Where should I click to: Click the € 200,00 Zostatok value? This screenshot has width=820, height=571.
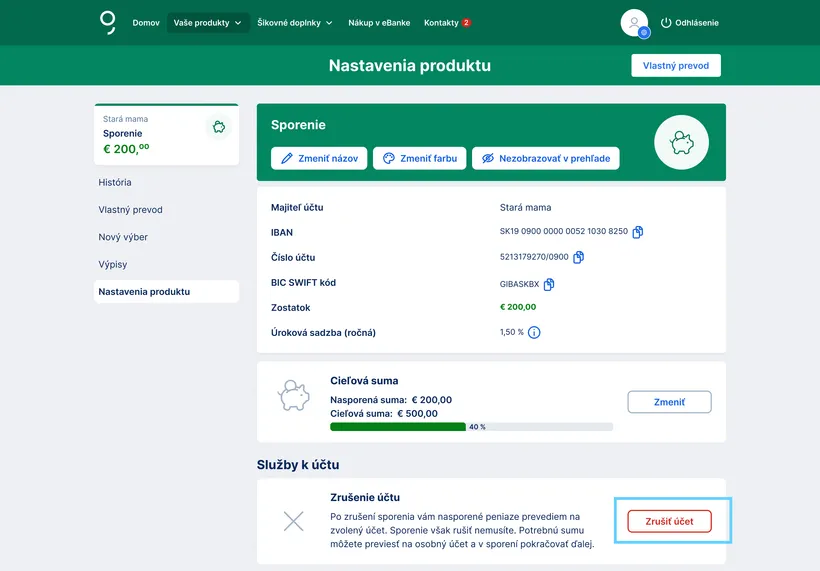tap(518, 307)
